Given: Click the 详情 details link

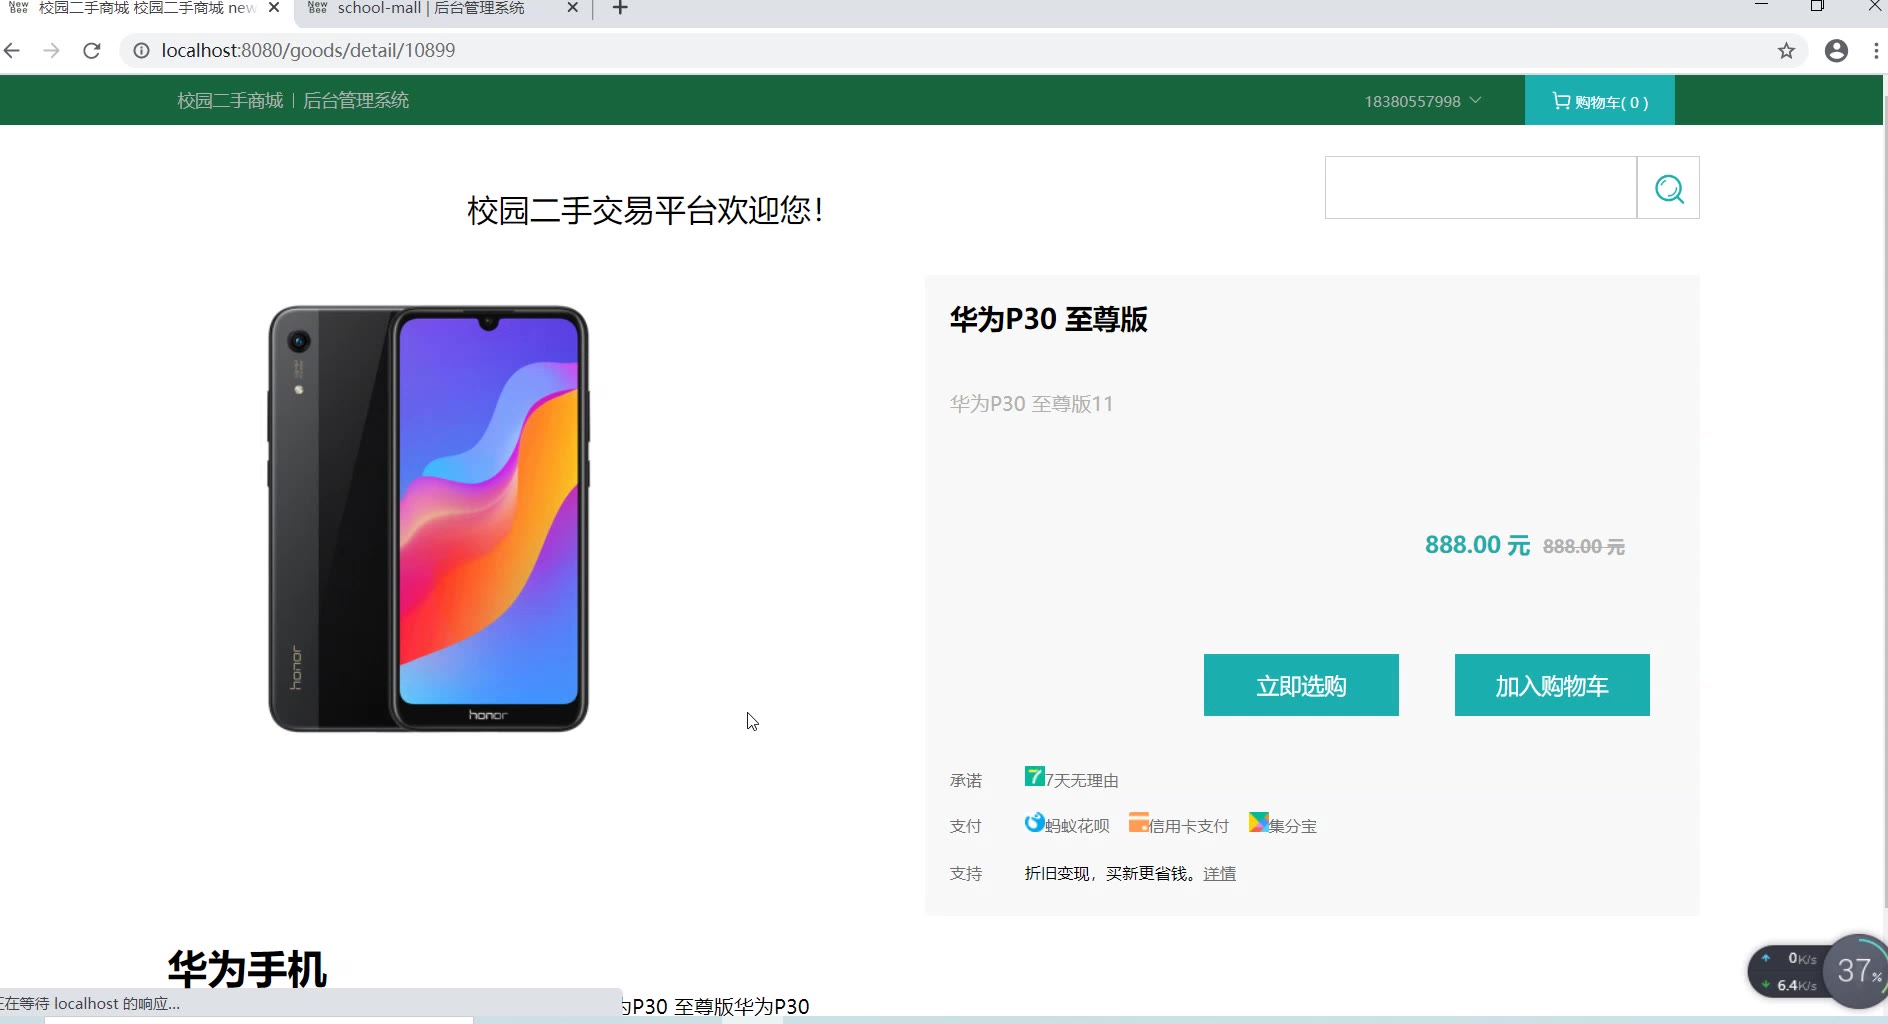Looking at the screenshot, I should (x=1220, y=874).
